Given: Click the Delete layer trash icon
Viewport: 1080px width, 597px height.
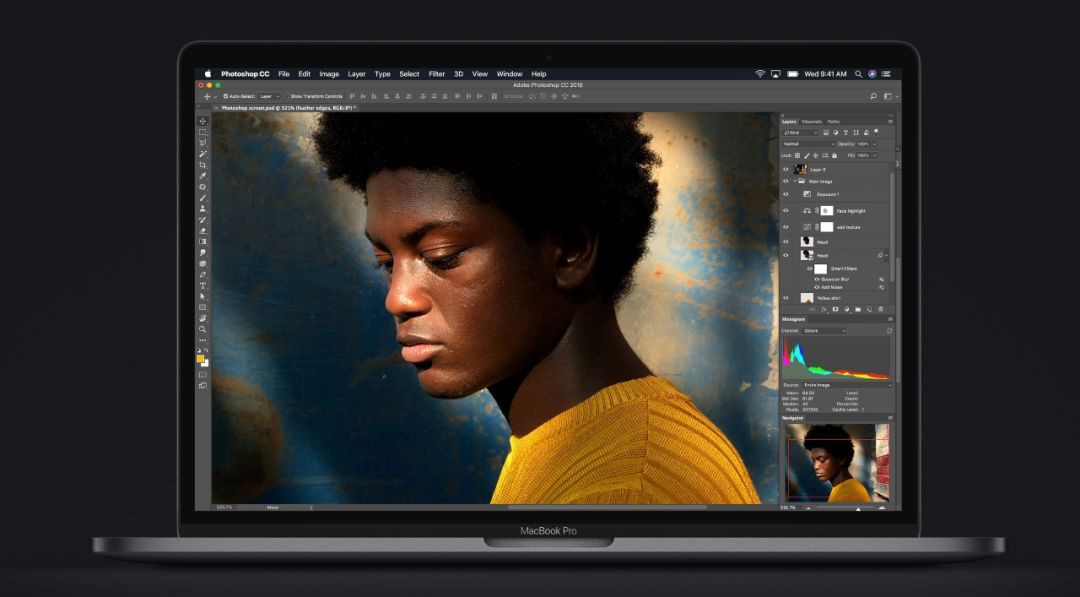Looking at the screenshot, I should 880,310.
